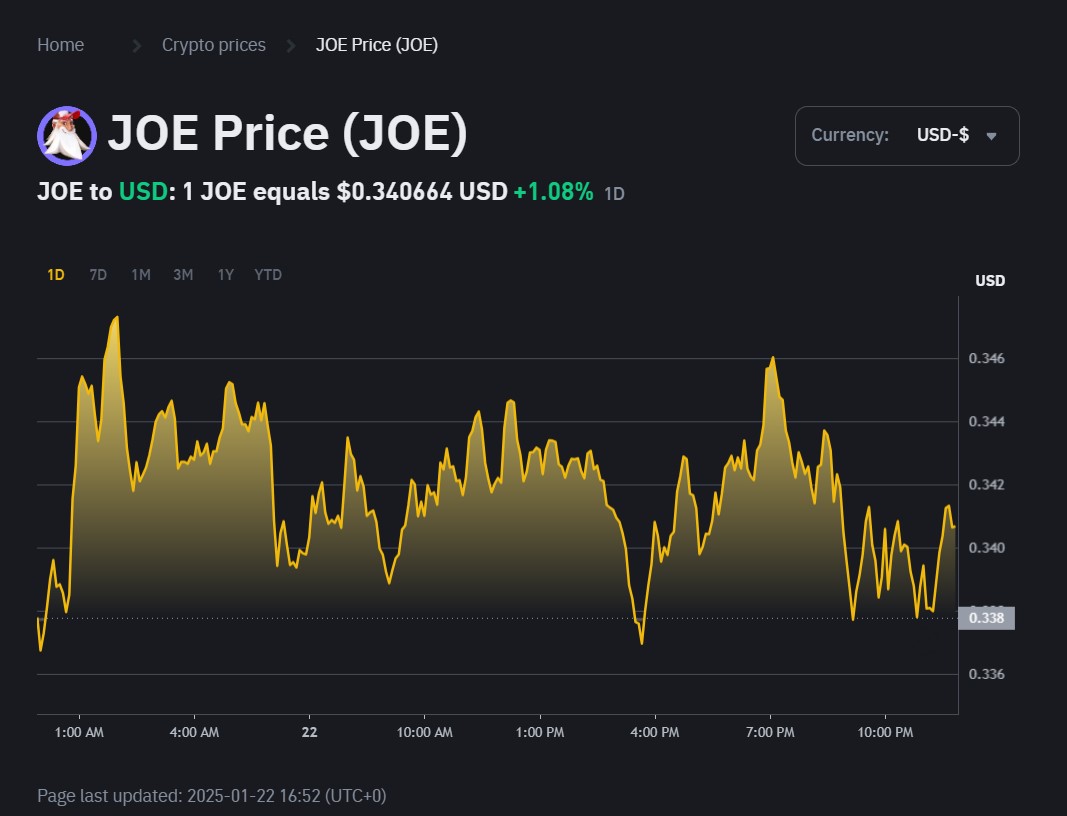Click the JOE wizard coin logo
The height and width of the screenshot is (816, 1067).
pyautogui.click(x=67, y=136)
